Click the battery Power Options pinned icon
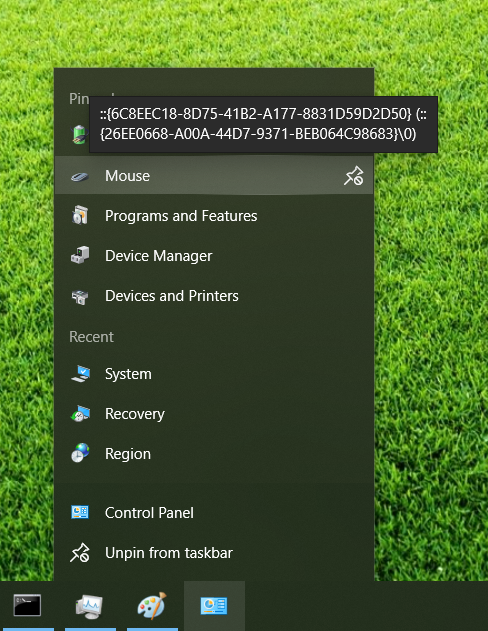The height and width of the screenshot is (631, 488). [80, 134]
